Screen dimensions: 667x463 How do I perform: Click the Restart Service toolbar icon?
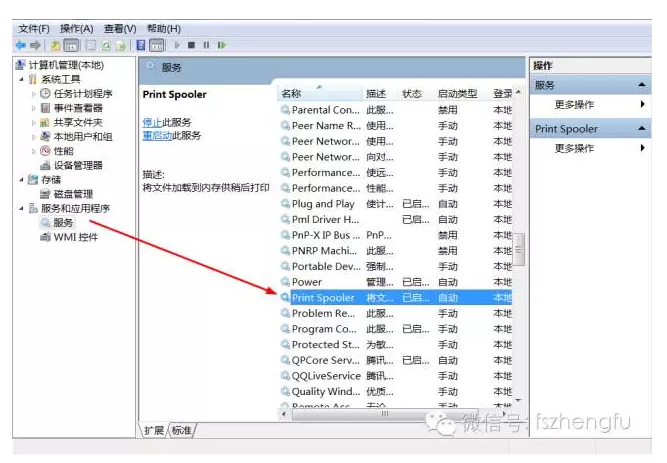tap(221, 45)
